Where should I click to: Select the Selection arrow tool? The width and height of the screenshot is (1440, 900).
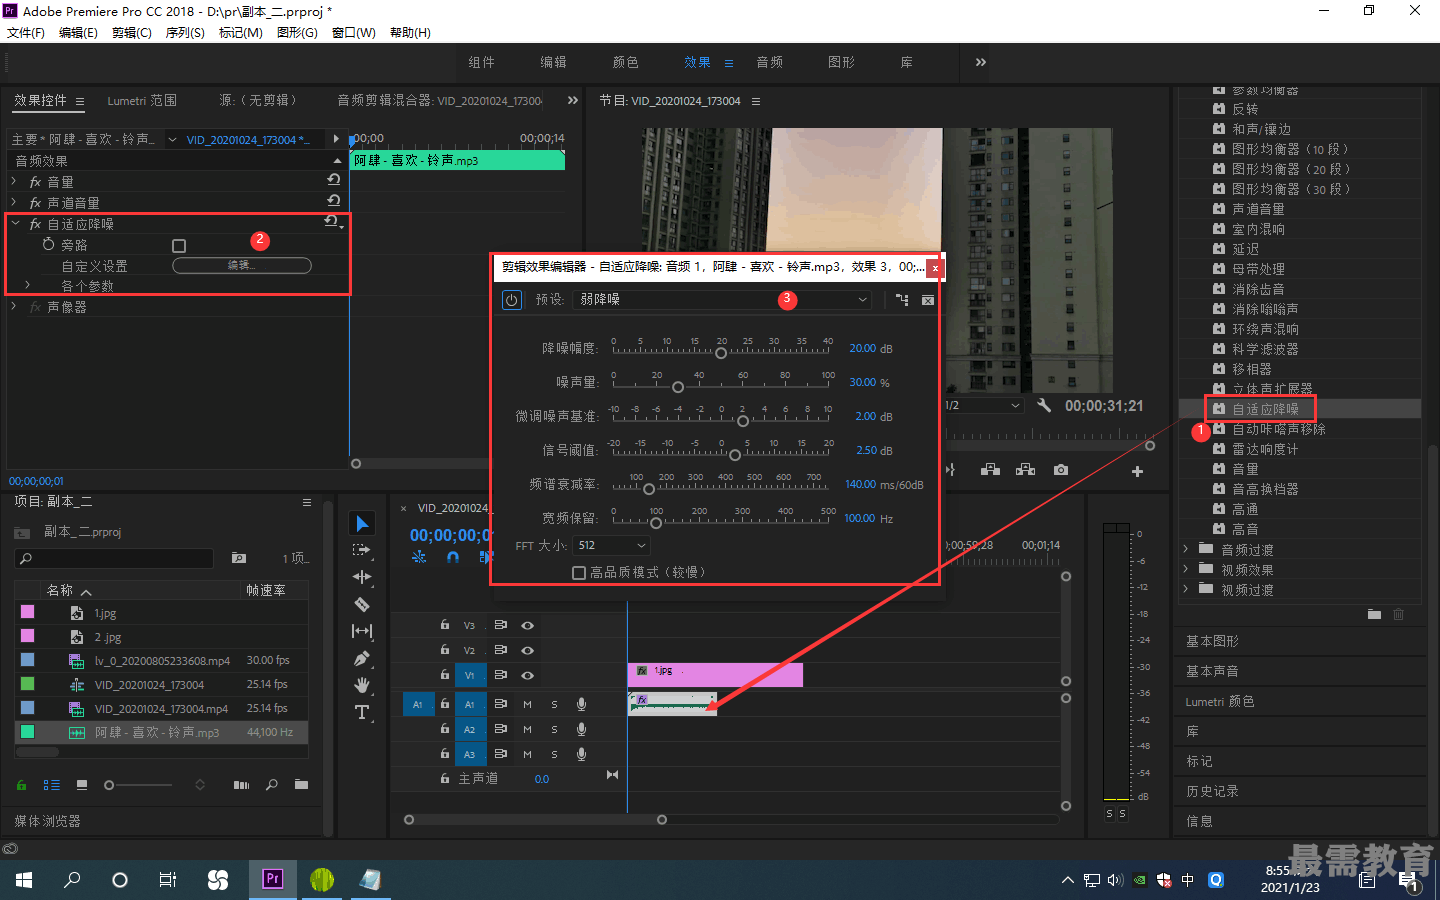(362, 523)
